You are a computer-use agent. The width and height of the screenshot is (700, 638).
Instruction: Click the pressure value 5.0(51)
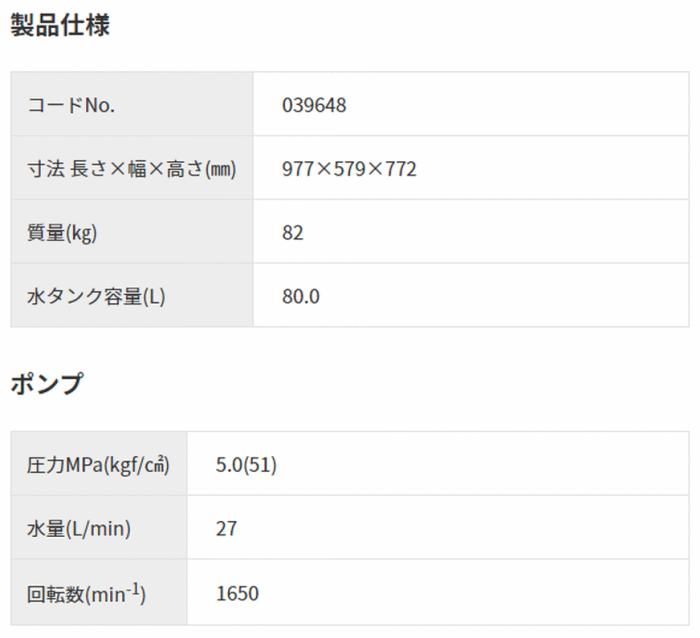click(x=246, y=465)
